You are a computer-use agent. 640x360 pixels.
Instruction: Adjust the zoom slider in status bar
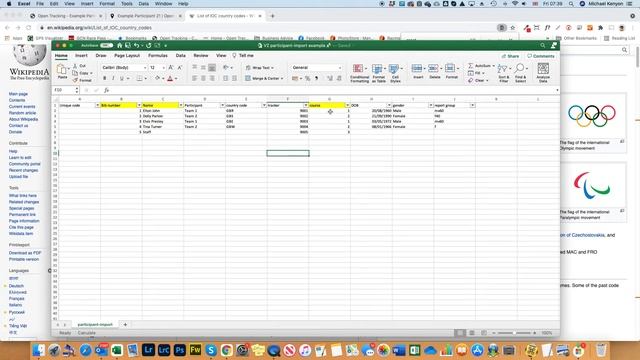514,333
